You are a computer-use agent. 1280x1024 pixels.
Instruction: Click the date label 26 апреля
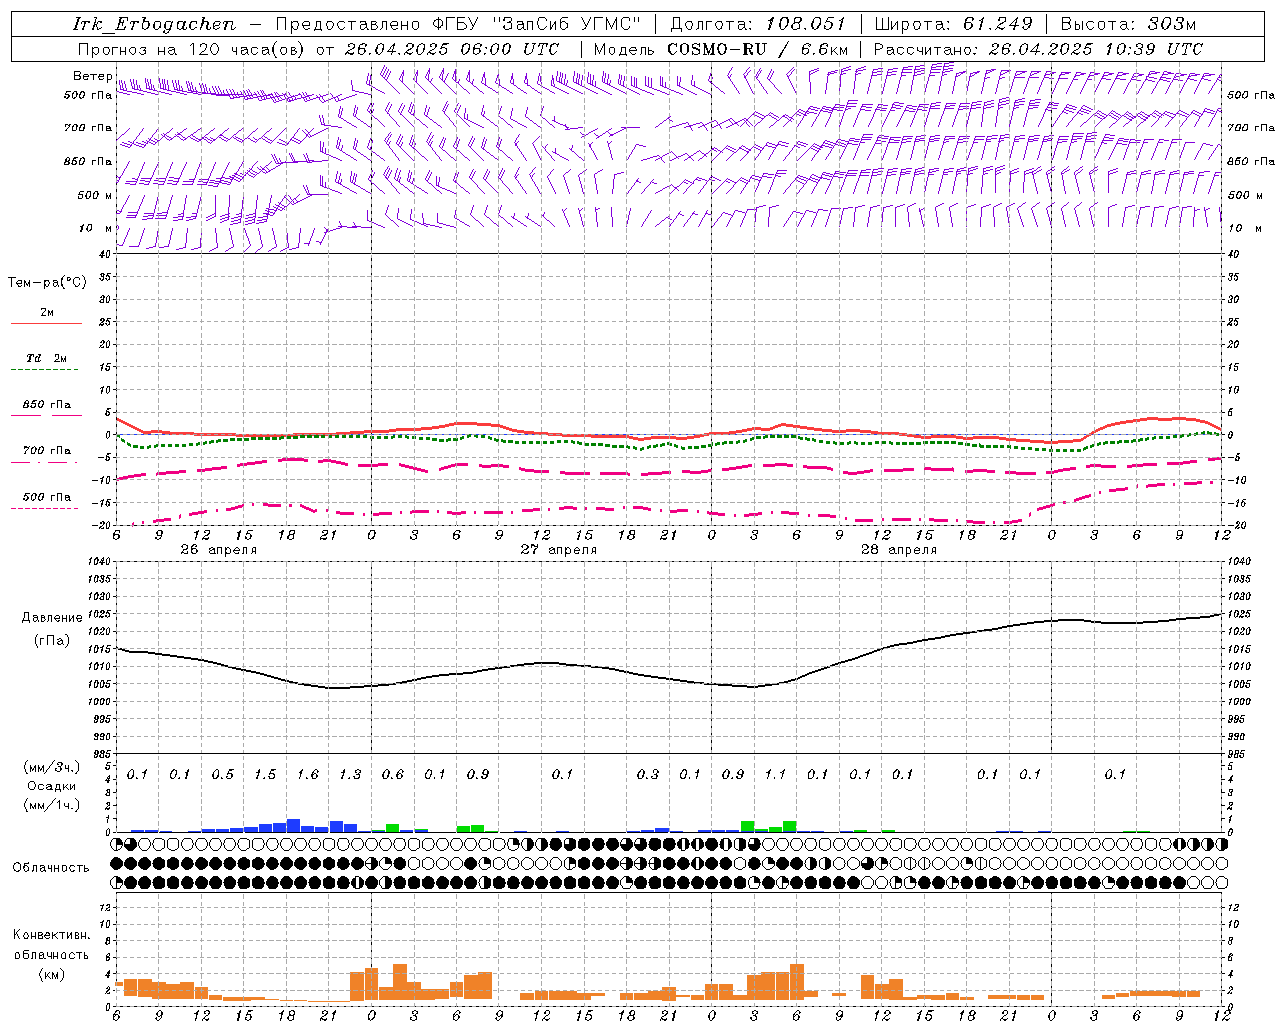tap(219, 550)
